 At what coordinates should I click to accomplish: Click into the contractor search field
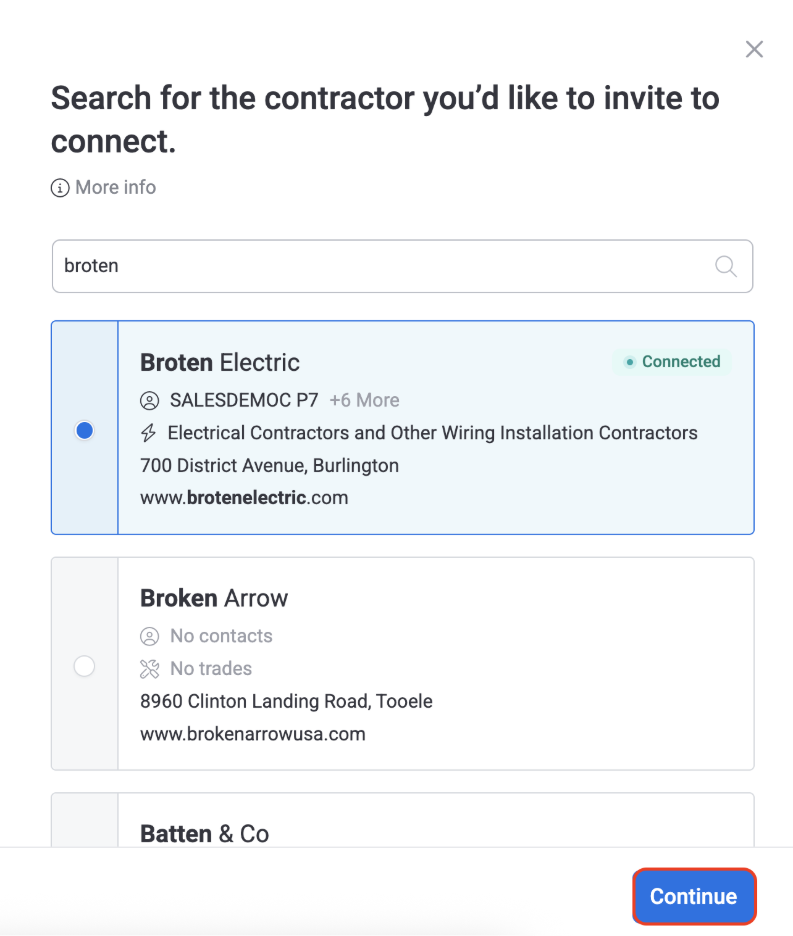(402, 266)
